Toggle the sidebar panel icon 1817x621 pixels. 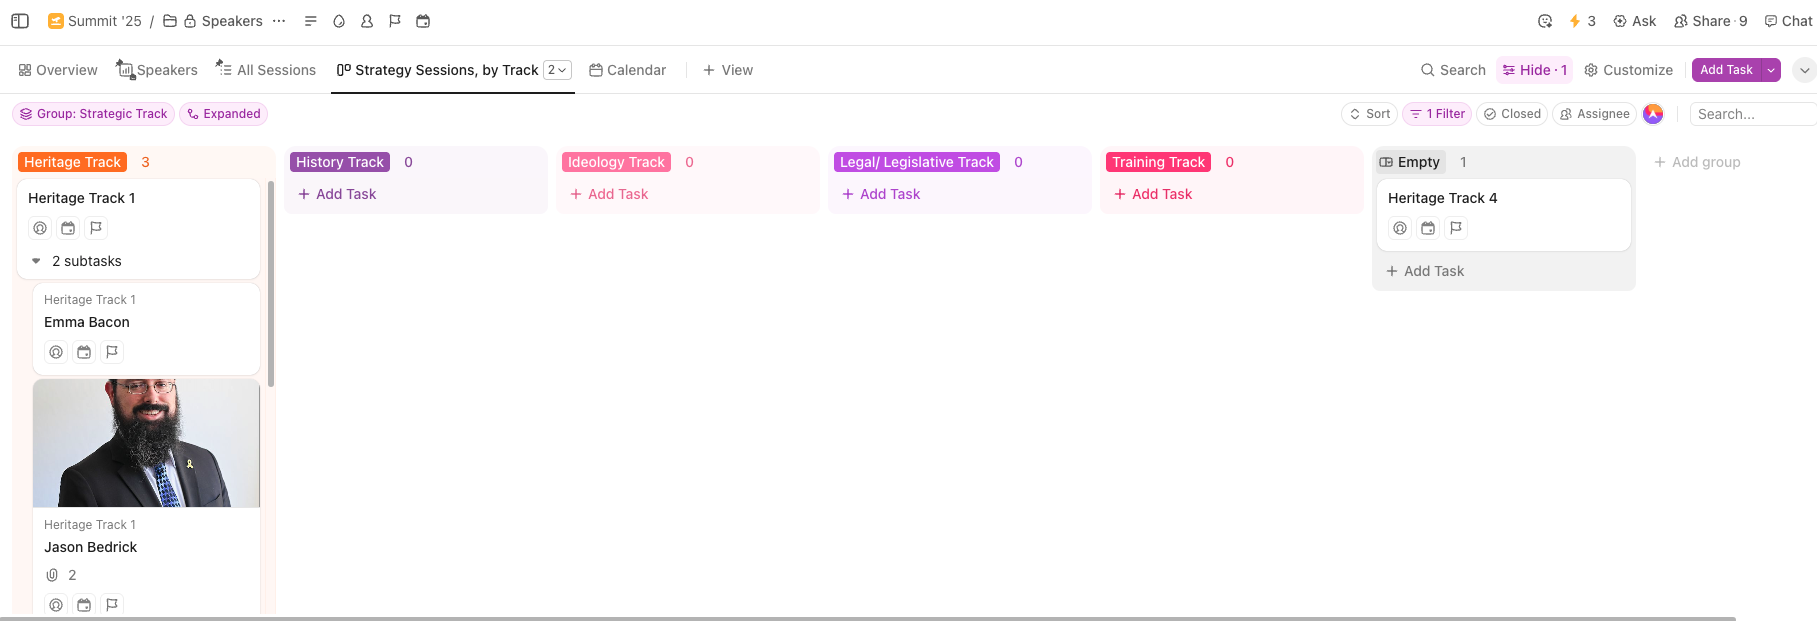[20, 21]
